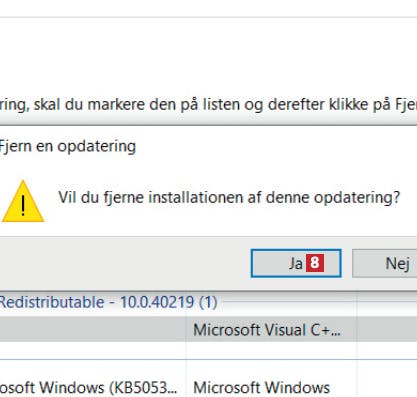The image size is (417, 397).
Task: Click the question text about fjerne installationen
Action: pos(229,197)
